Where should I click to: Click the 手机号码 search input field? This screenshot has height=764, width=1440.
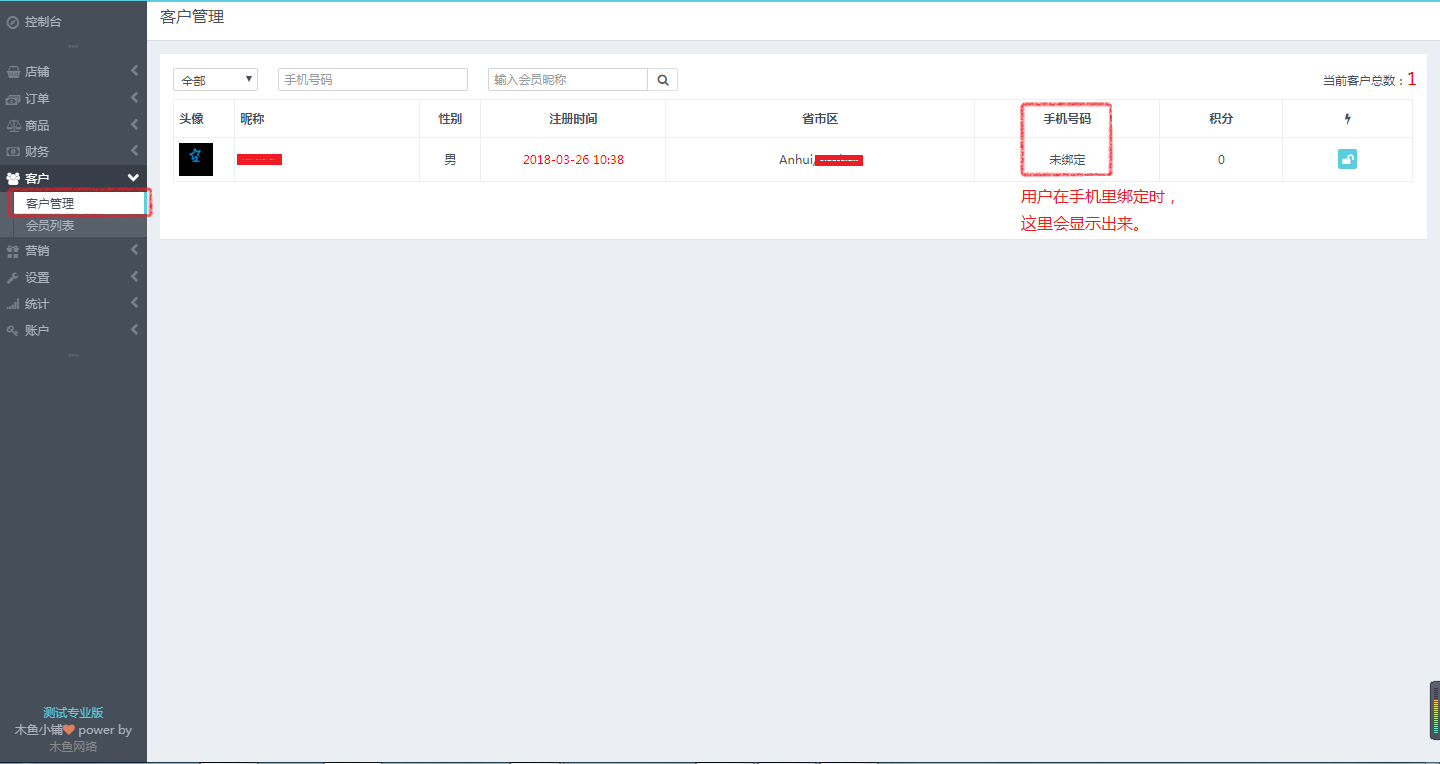point(372,80)
